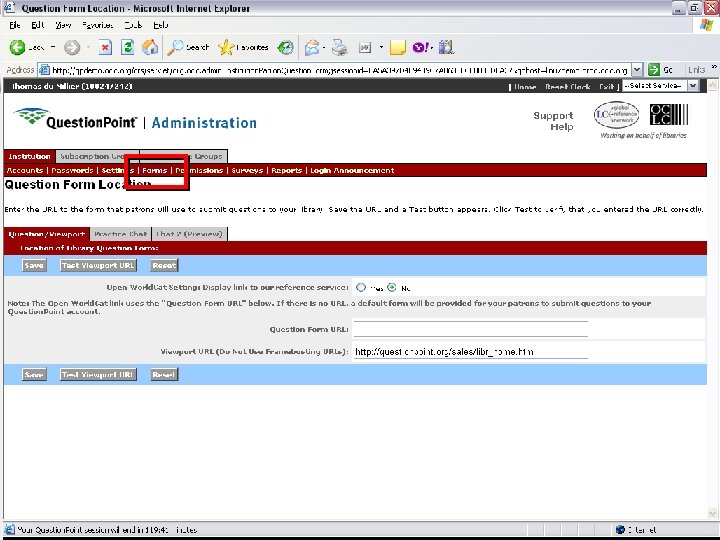The width and height of the screenshot is (720, 540).
Task: Click the red Stop icon
Action: tap(106, 47)
